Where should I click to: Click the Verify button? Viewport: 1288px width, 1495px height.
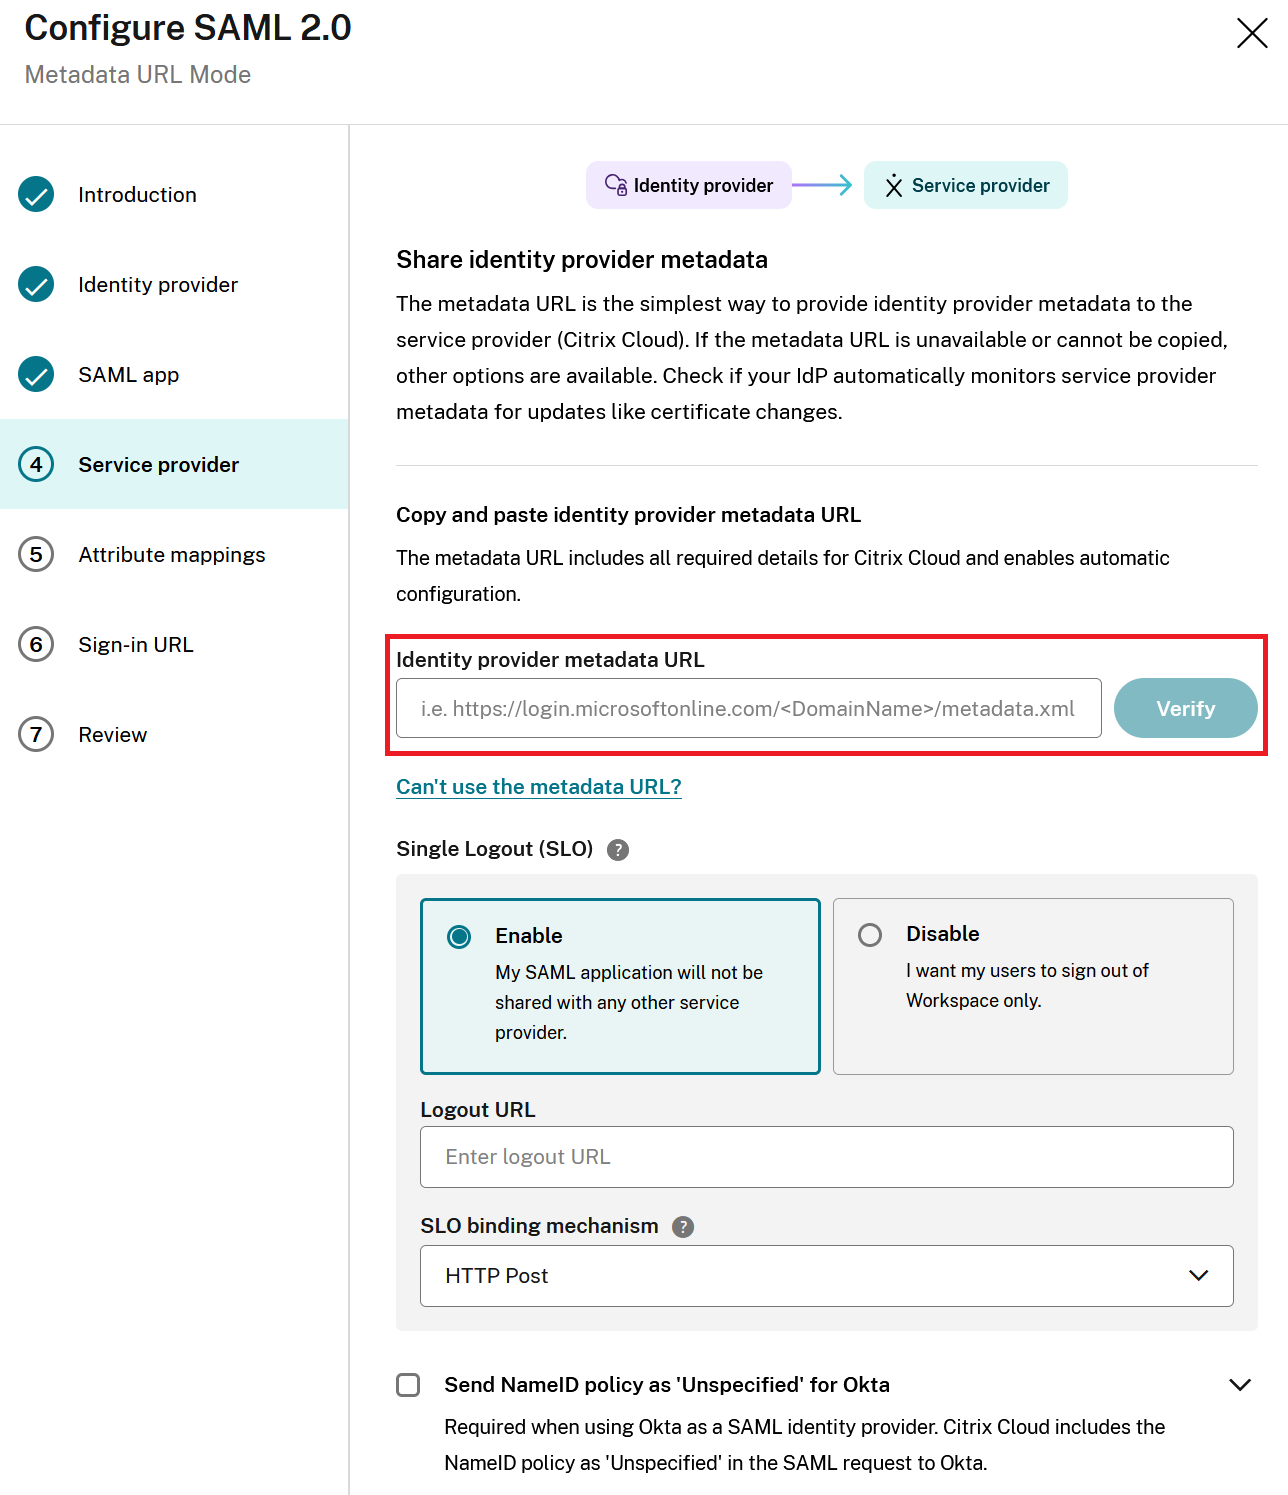(x=1185, y=708)
